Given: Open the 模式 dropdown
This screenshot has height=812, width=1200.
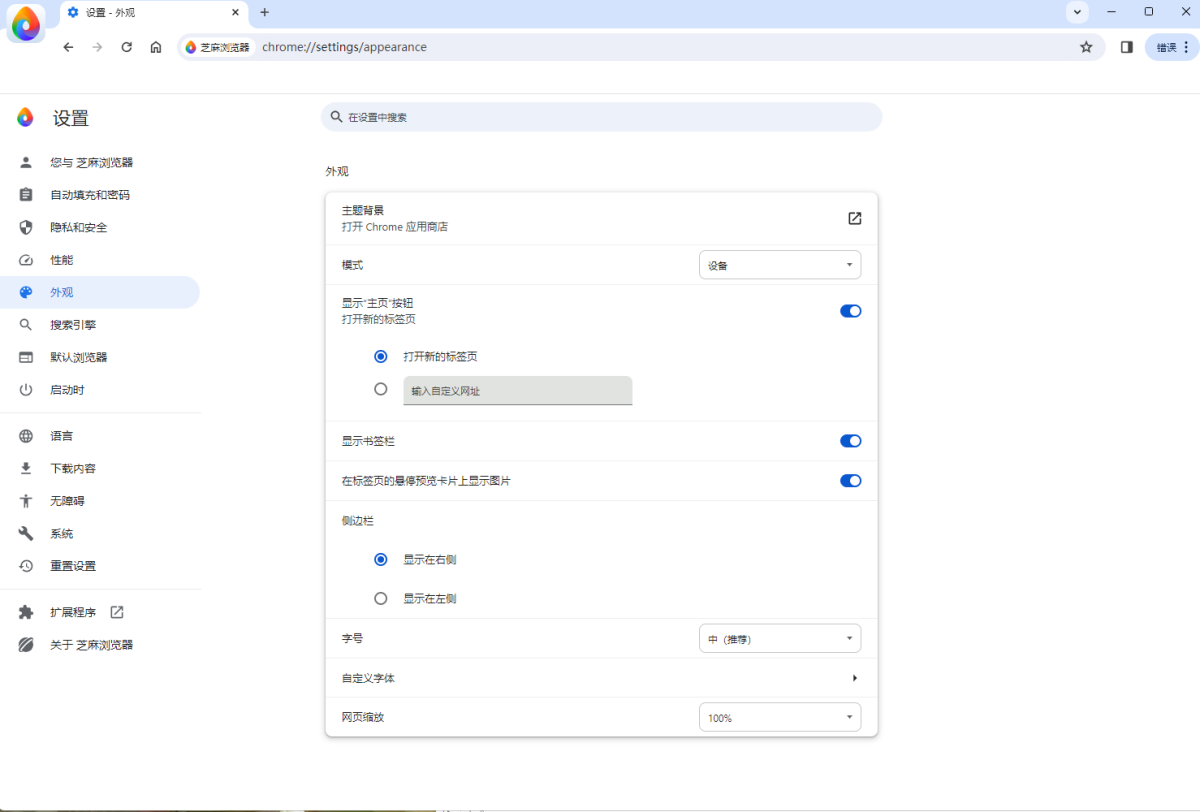Looking at the screenshot, I should coord(780,264).
